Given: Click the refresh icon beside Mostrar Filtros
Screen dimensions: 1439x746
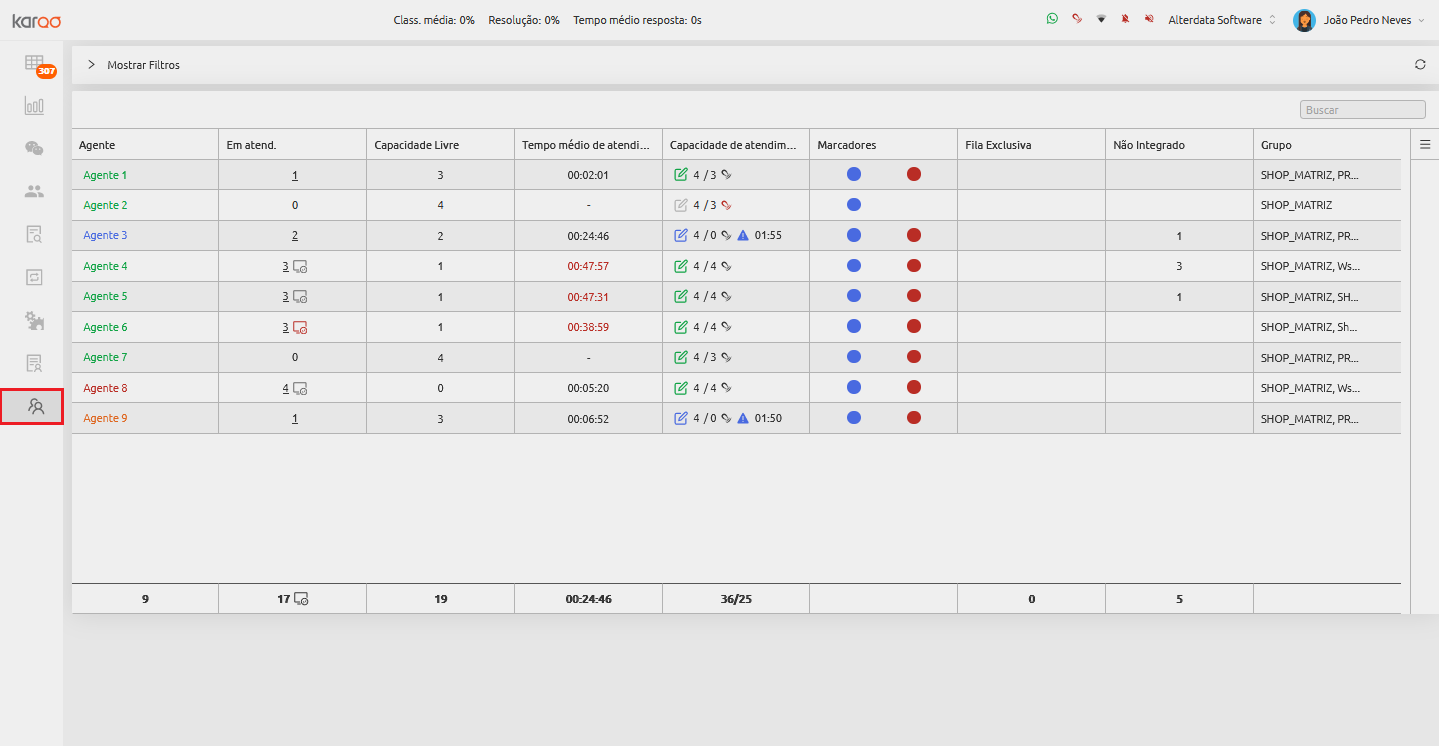Looking at the screenshot, I should (1420, 65).
